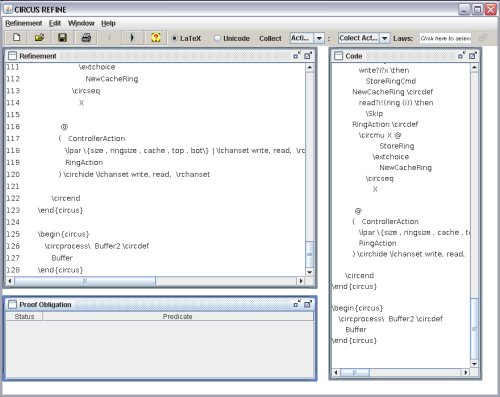Click line 112 NewCacheRing in Refinement
Viewport: 500px width, 397px height.
coord(112,79)
